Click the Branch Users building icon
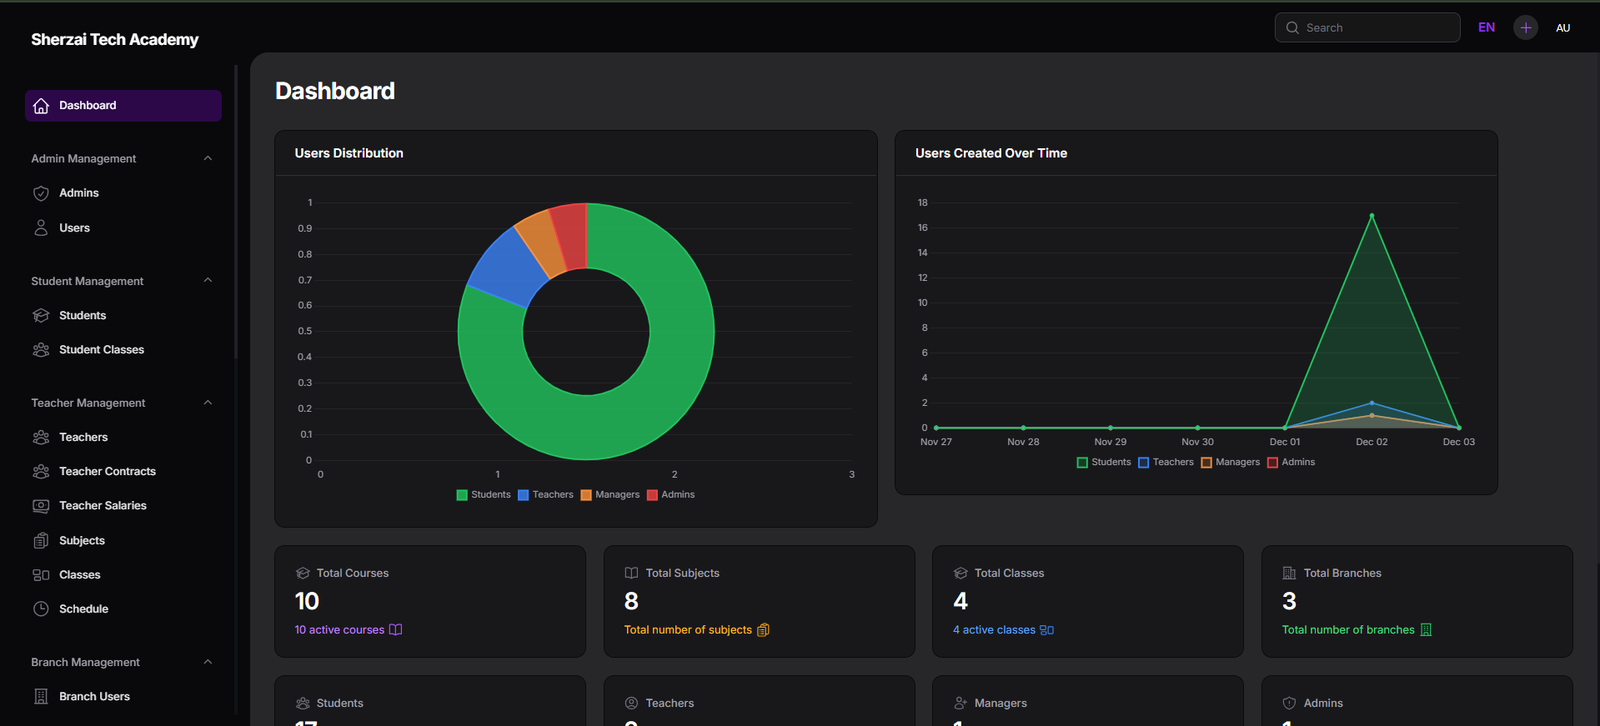The width and height of the screenshot is (1600, 726). click(41, 697)
